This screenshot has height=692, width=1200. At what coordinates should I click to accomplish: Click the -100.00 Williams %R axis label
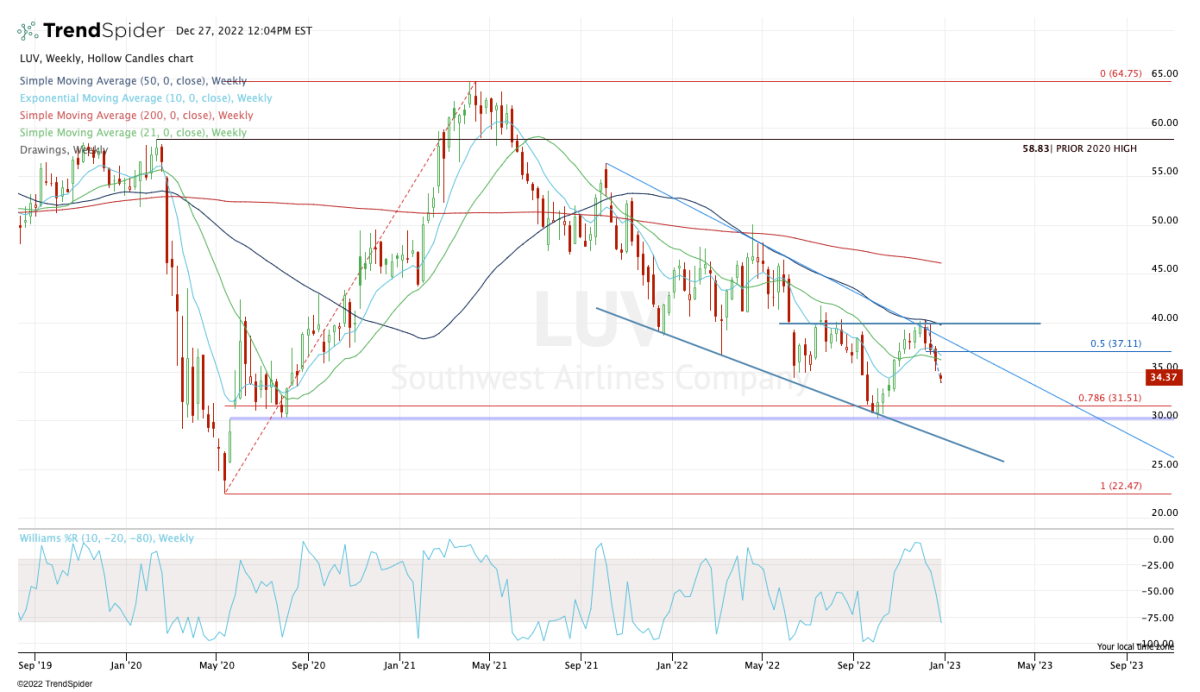click(x=1158, y=644)
